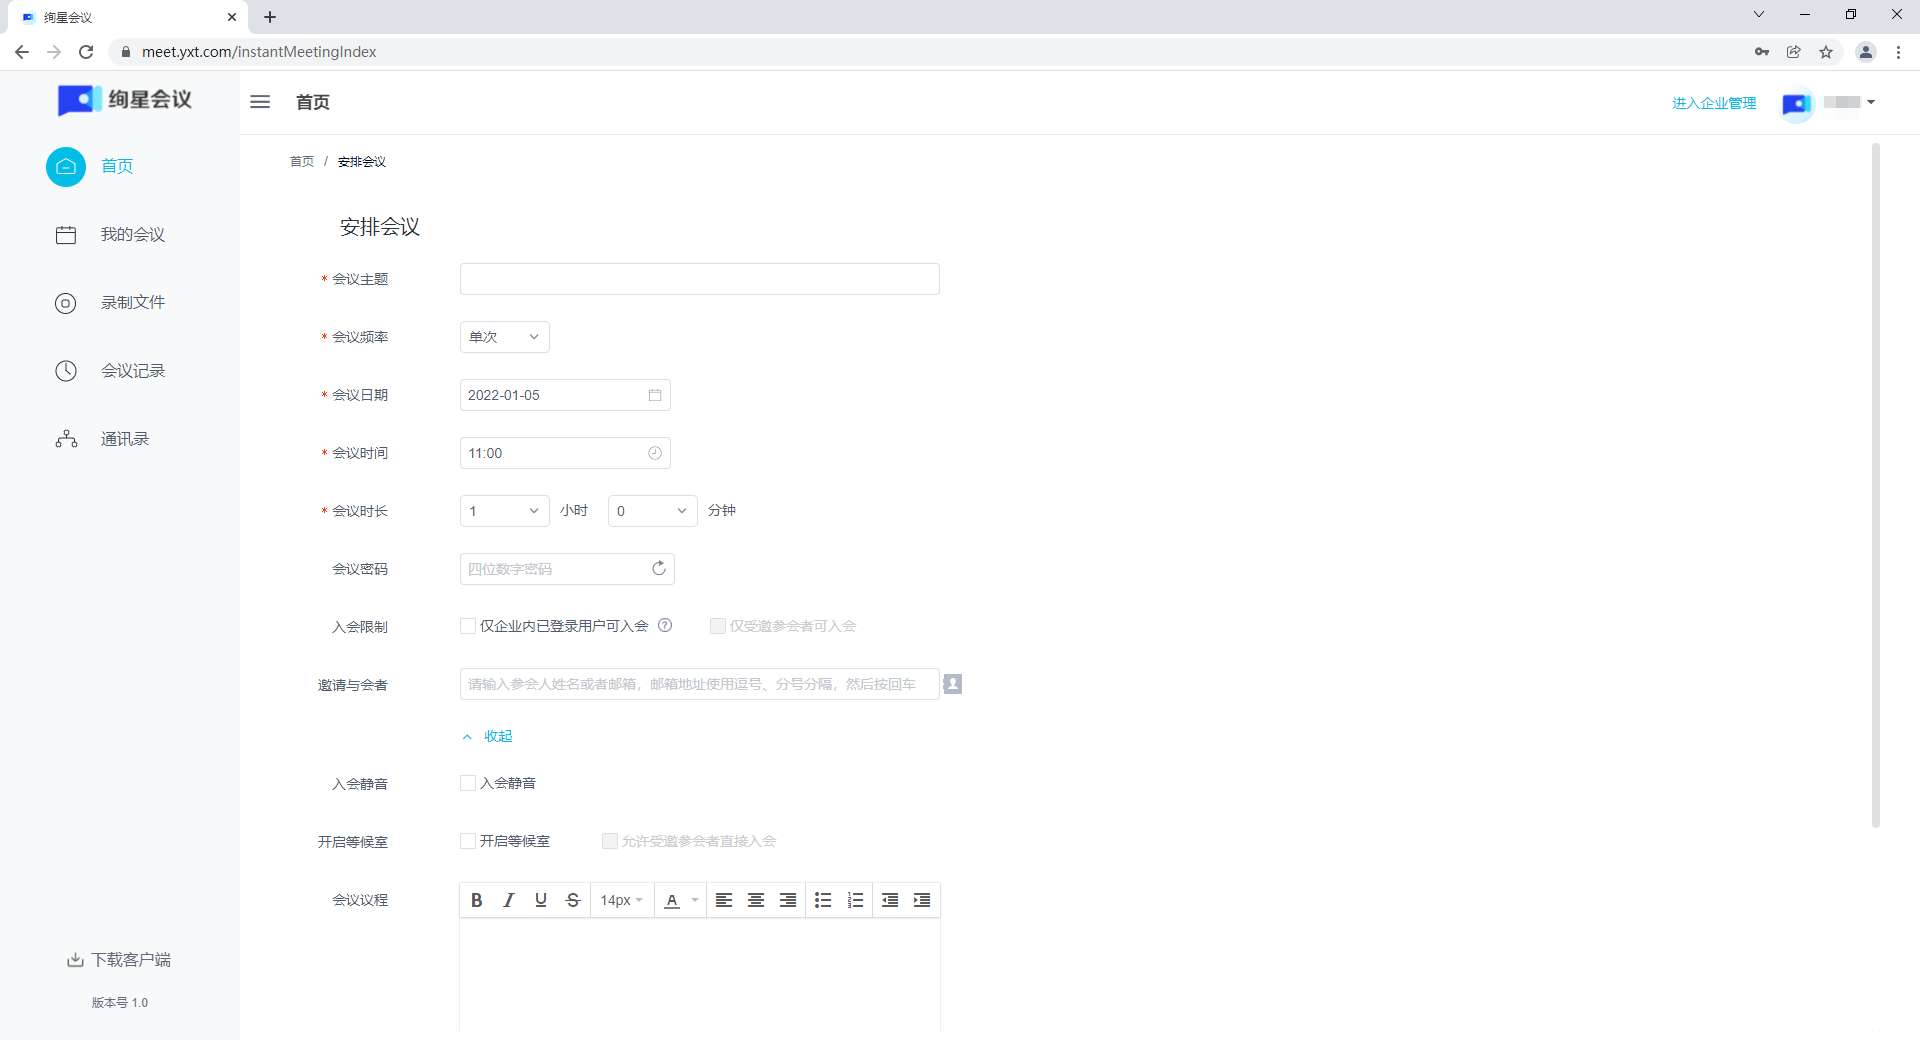This screenshot has width=1920, height=1040.
Task: Click the help question icon beside 入会限制 option
Action: [665, 625]
